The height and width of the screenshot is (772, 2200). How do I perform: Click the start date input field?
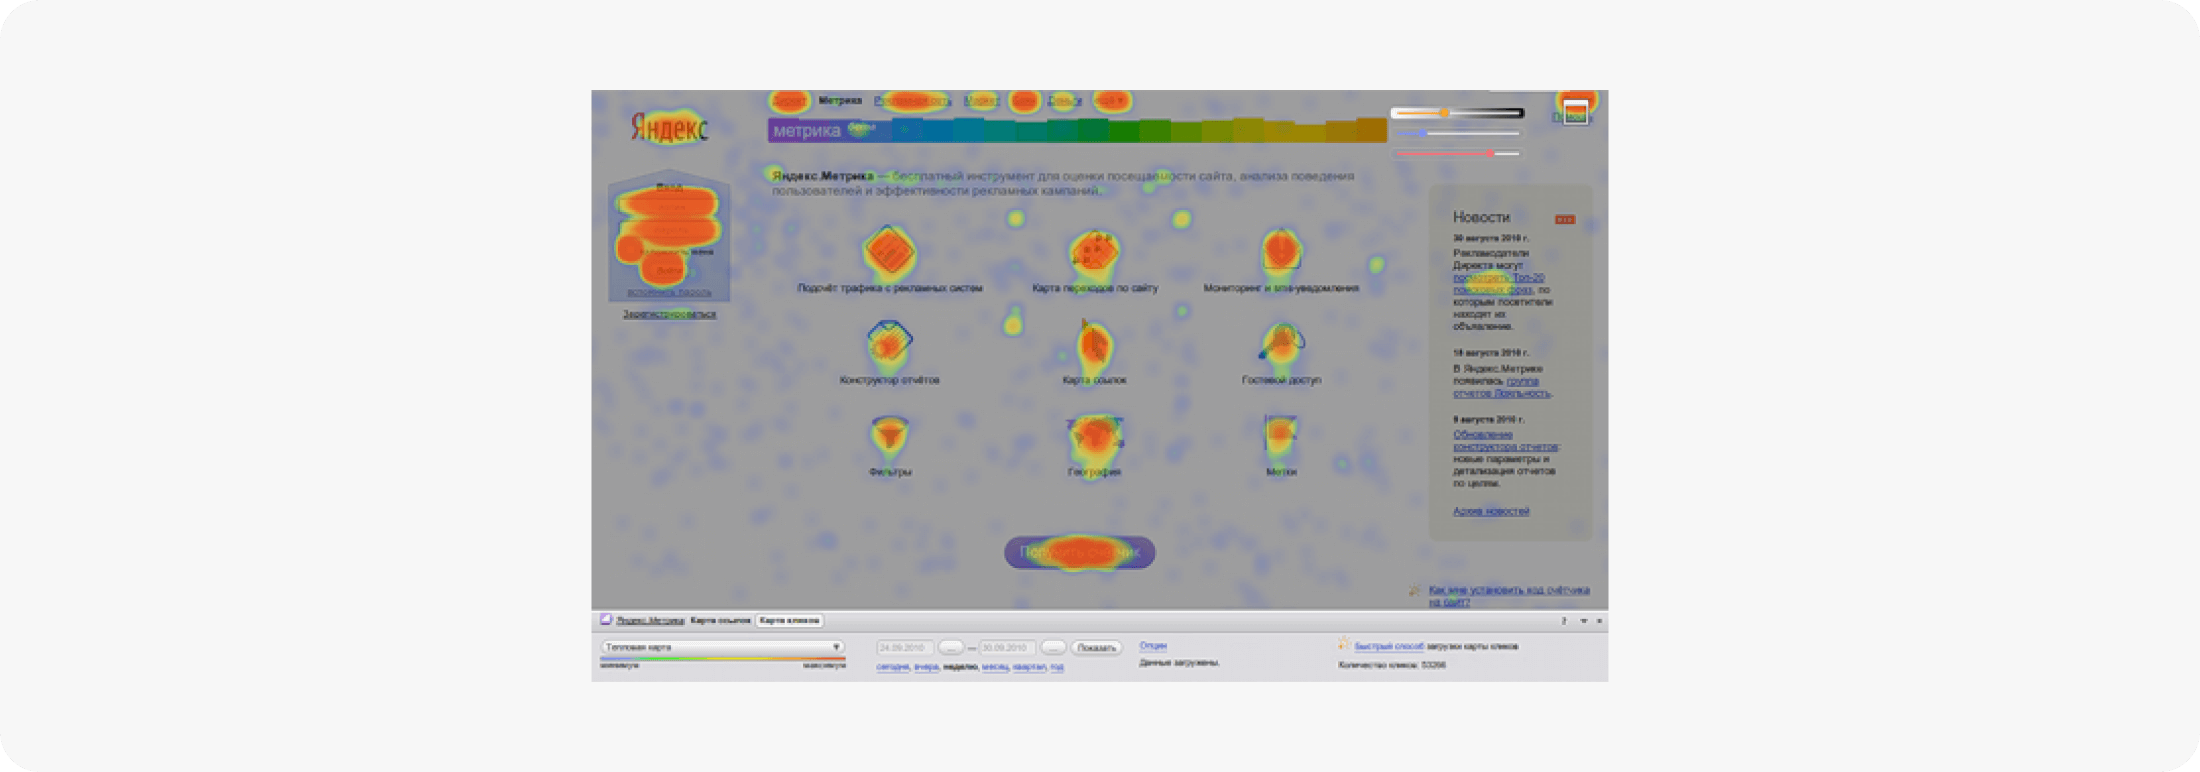[x=905, y=648]
